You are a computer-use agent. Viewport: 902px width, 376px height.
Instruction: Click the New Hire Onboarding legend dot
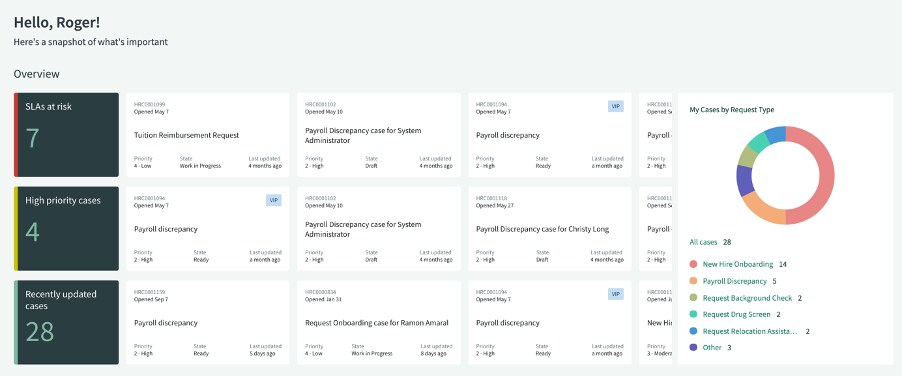point(693,264)
